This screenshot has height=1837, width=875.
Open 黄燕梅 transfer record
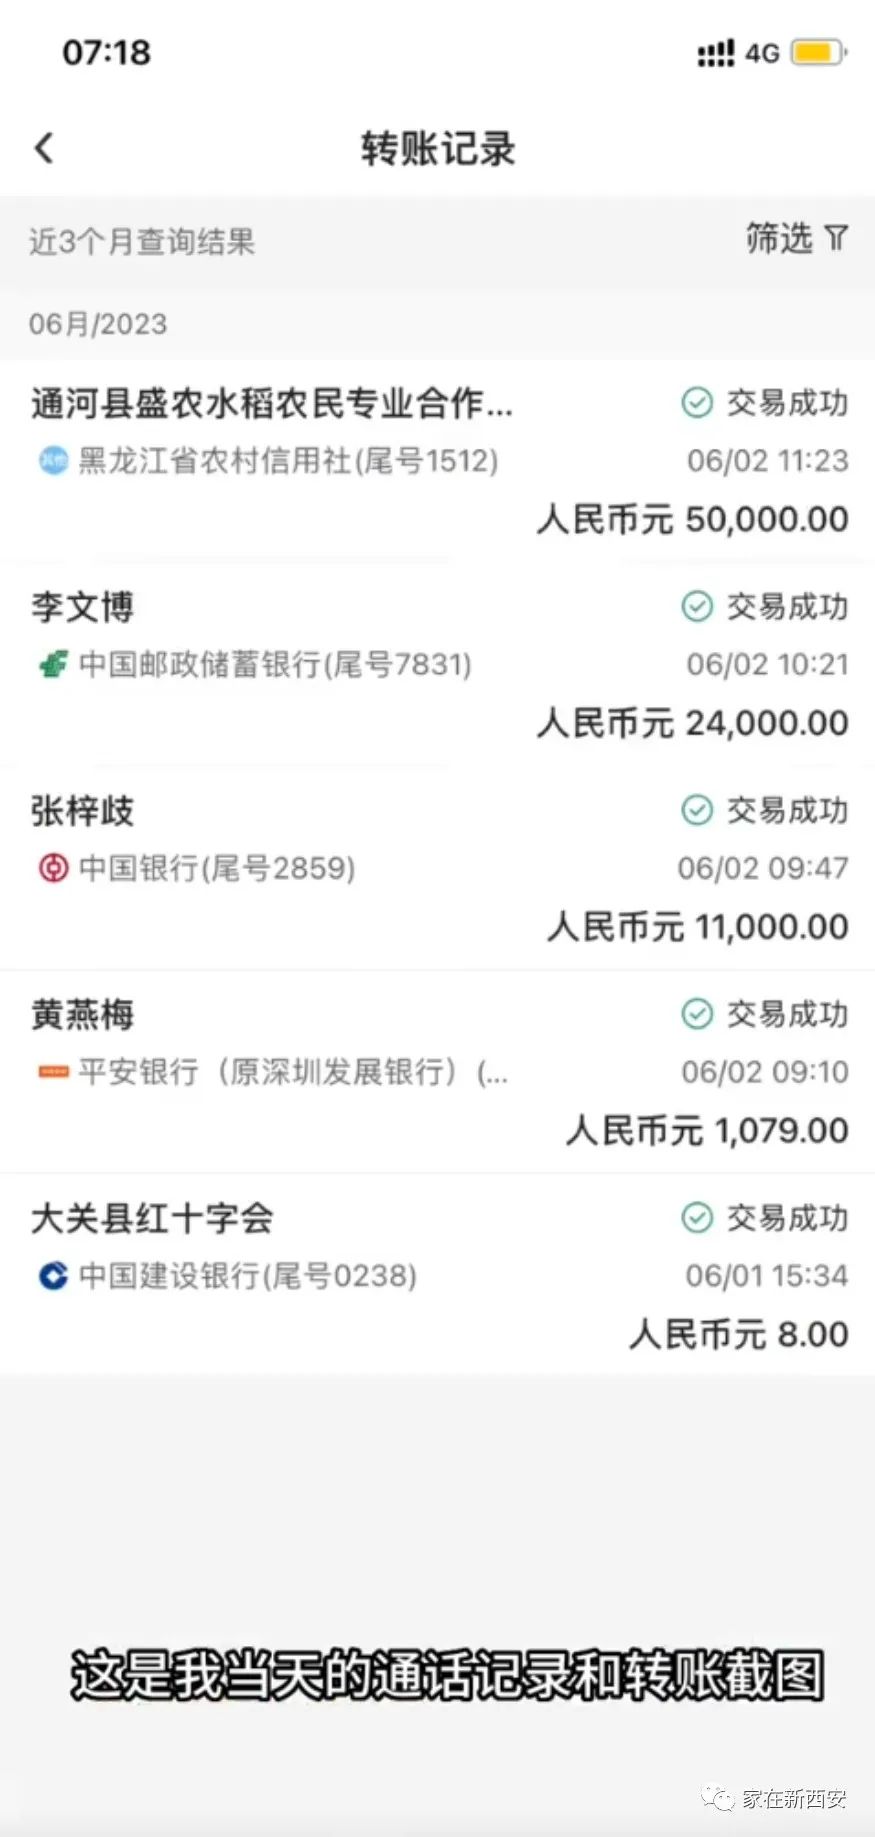tap(438, 1073)
